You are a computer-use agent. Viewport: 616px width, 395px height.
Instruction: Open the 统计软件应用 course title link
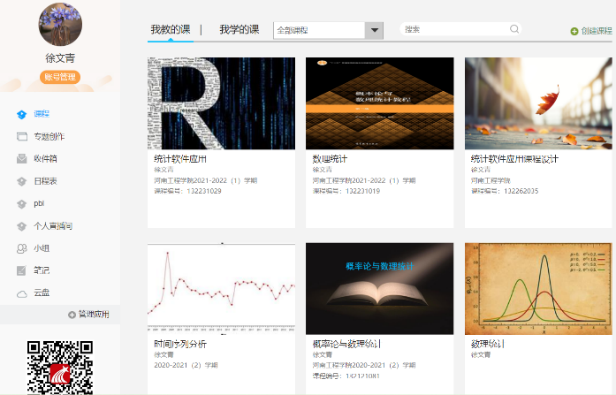click(180, 159)
